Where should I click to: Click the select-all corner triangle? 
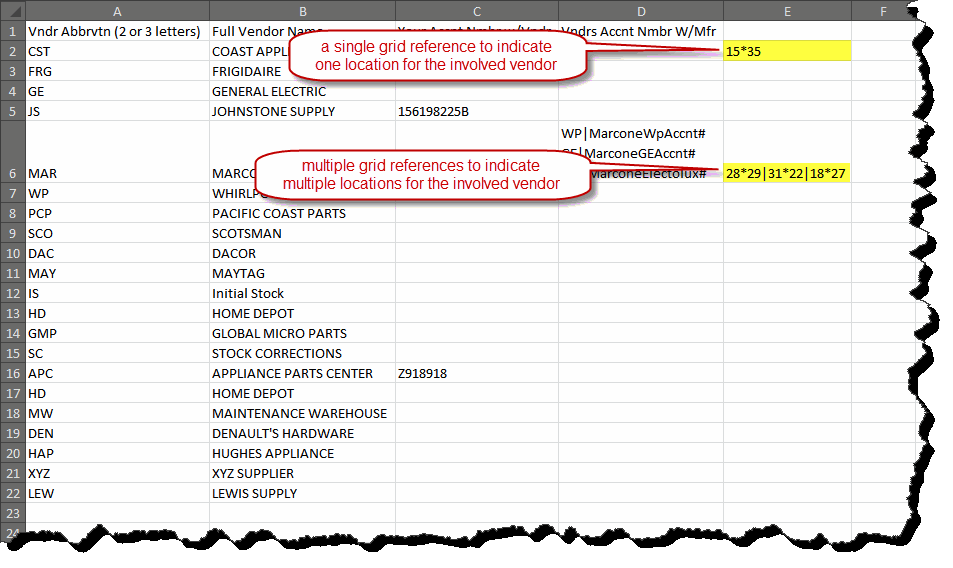(13, 11)
